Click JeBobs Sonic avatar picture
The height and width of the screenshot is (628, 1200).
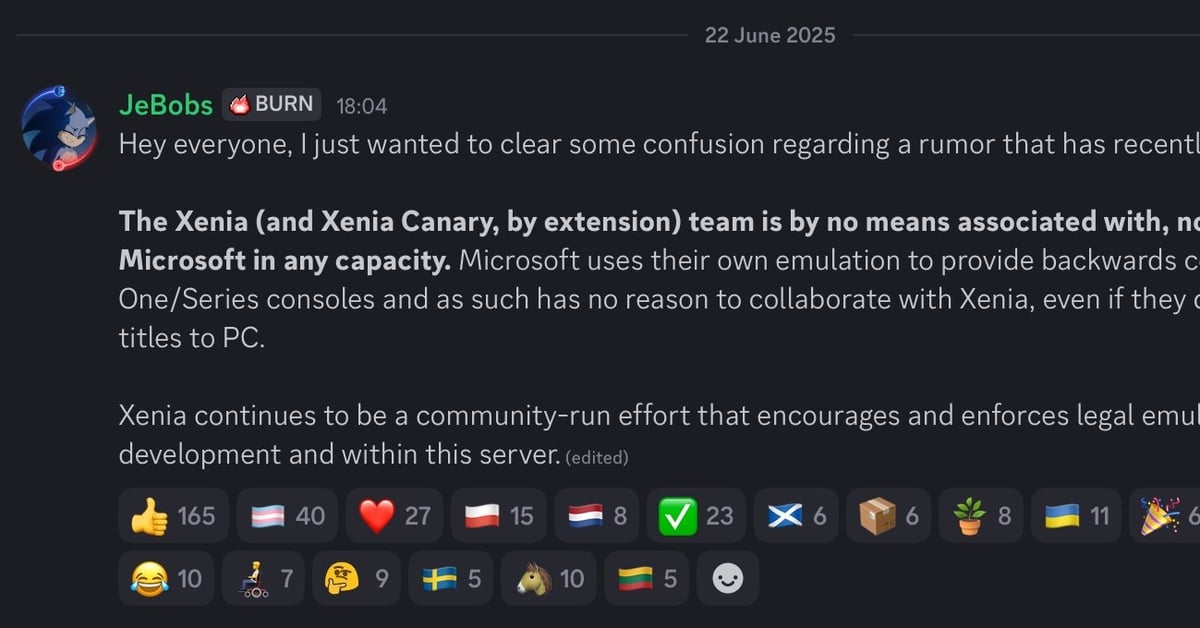click(59, 128)
